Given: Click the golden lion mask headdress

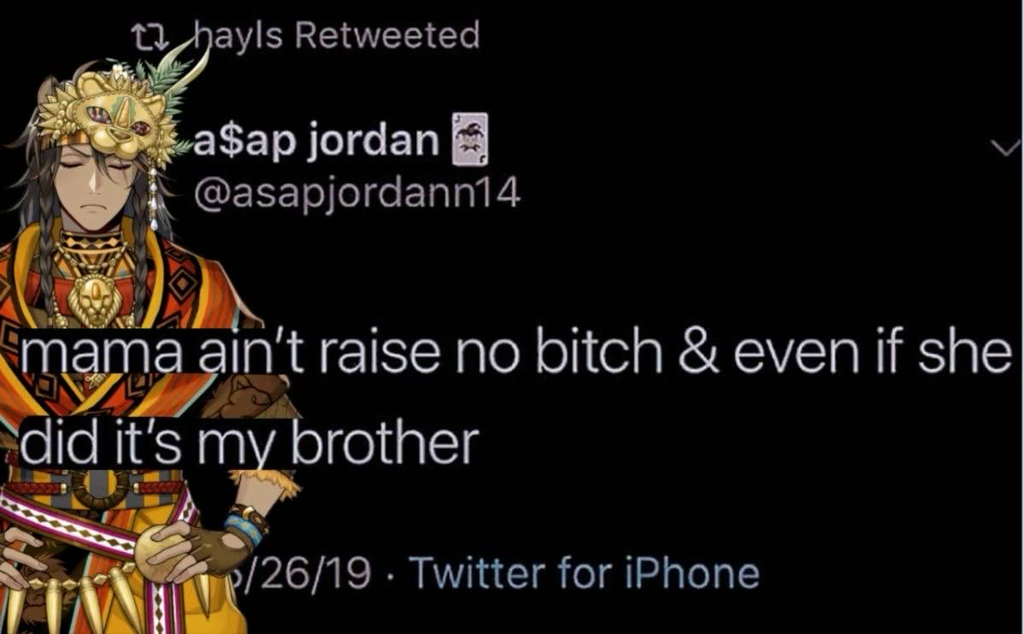Looking at the screenshot, I should coord(106,112).
